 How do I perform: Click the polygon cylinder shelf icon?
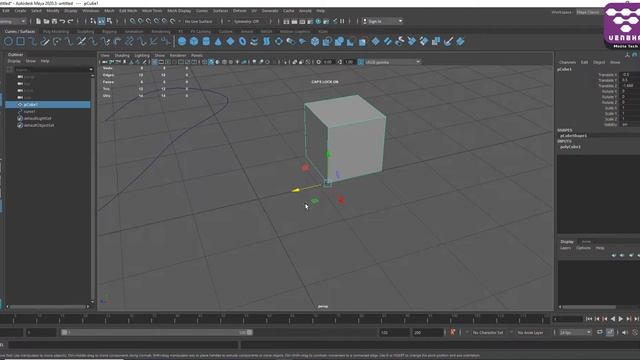click(206, 41)
